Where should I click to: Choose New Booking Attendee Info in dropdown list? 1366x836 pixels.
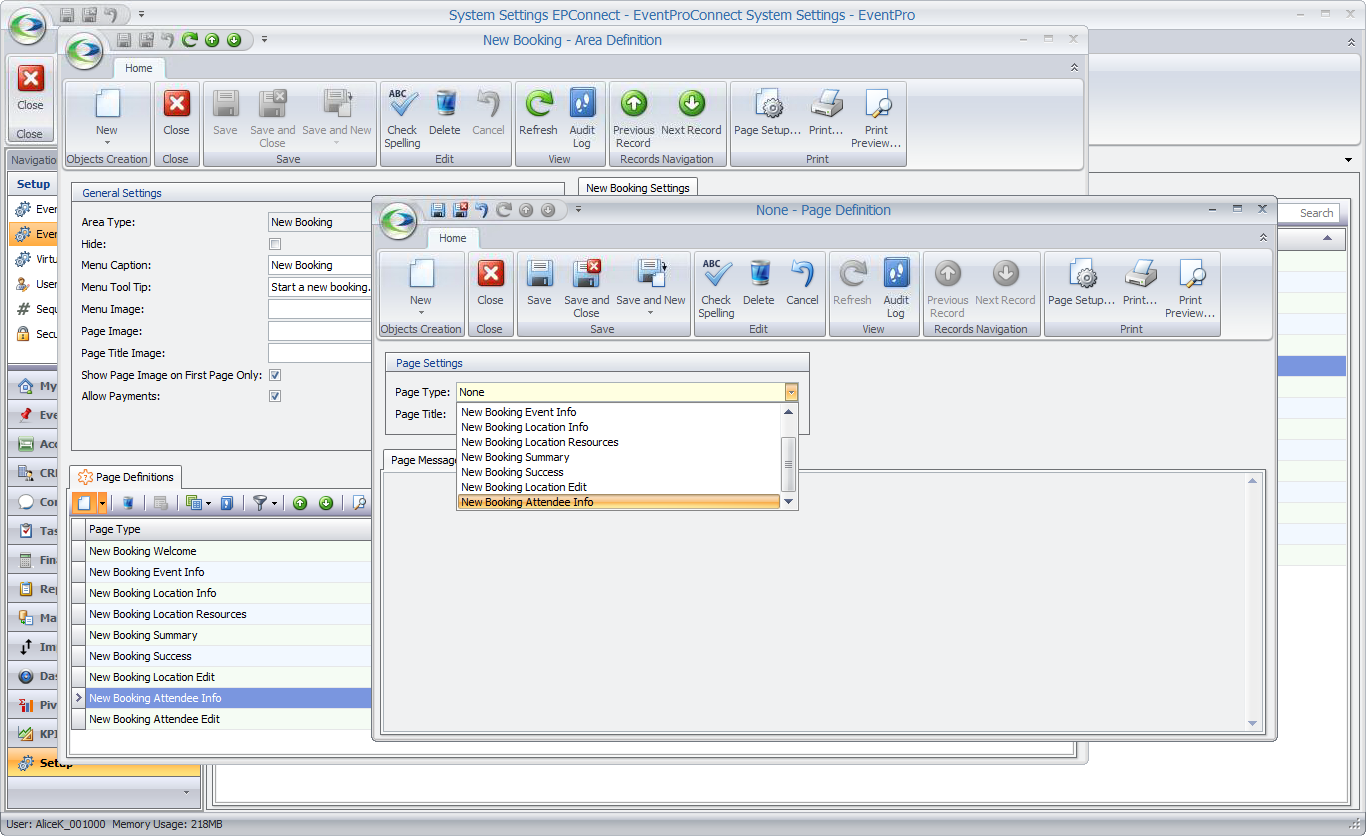click(x=618, y=502)
